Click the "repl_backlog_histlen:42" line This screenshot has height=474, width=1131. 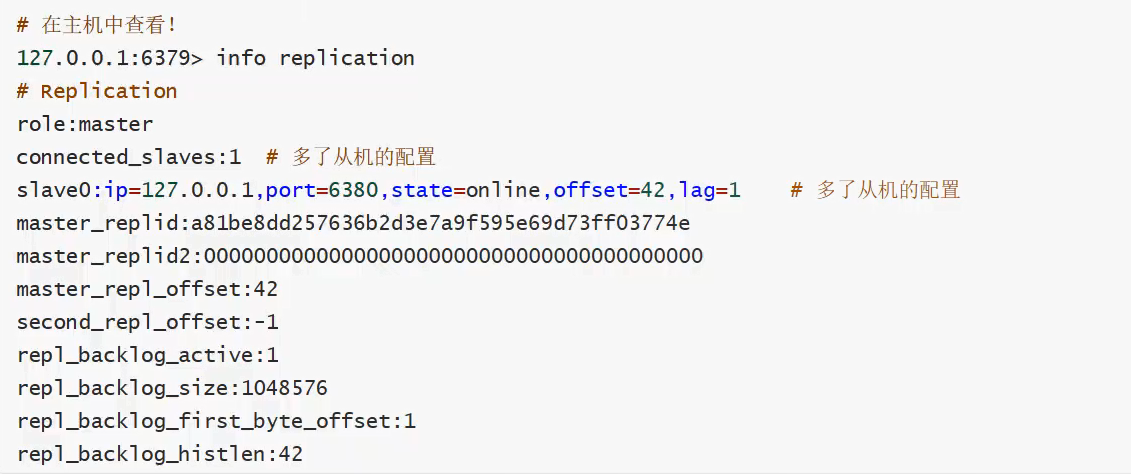click(x=159, y=454)
